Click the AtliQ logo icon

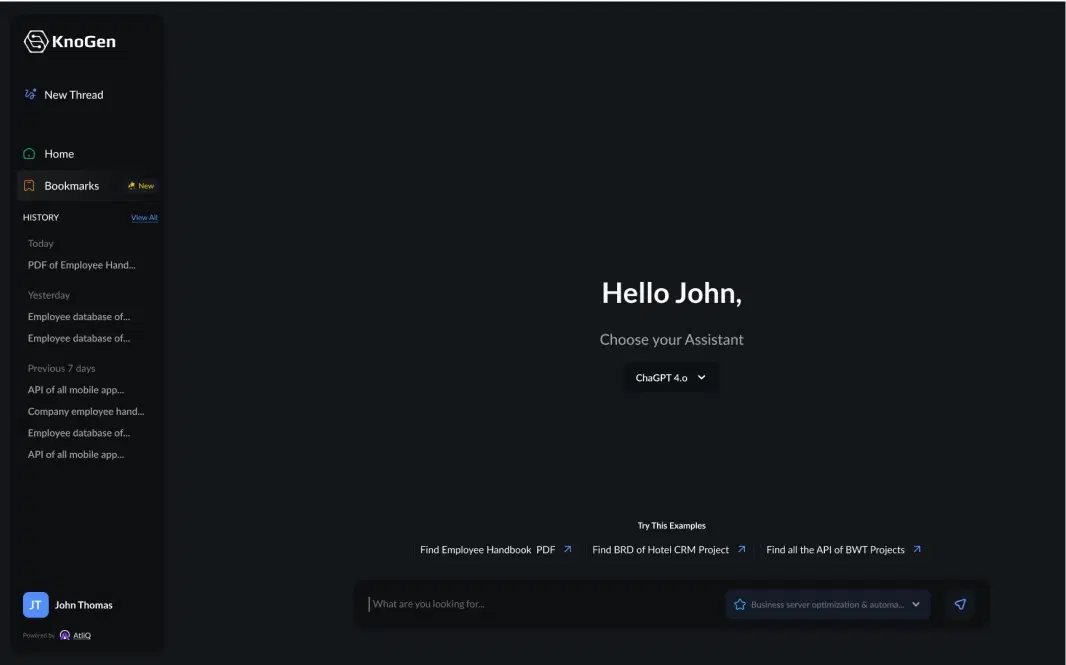(x=65, y=635)
